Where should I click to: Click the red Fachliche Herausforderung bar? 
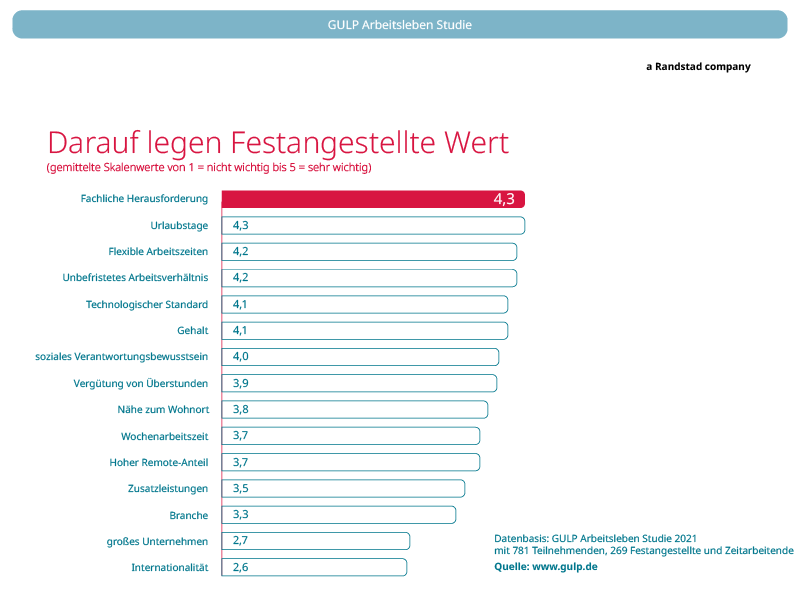click(372, 199)
